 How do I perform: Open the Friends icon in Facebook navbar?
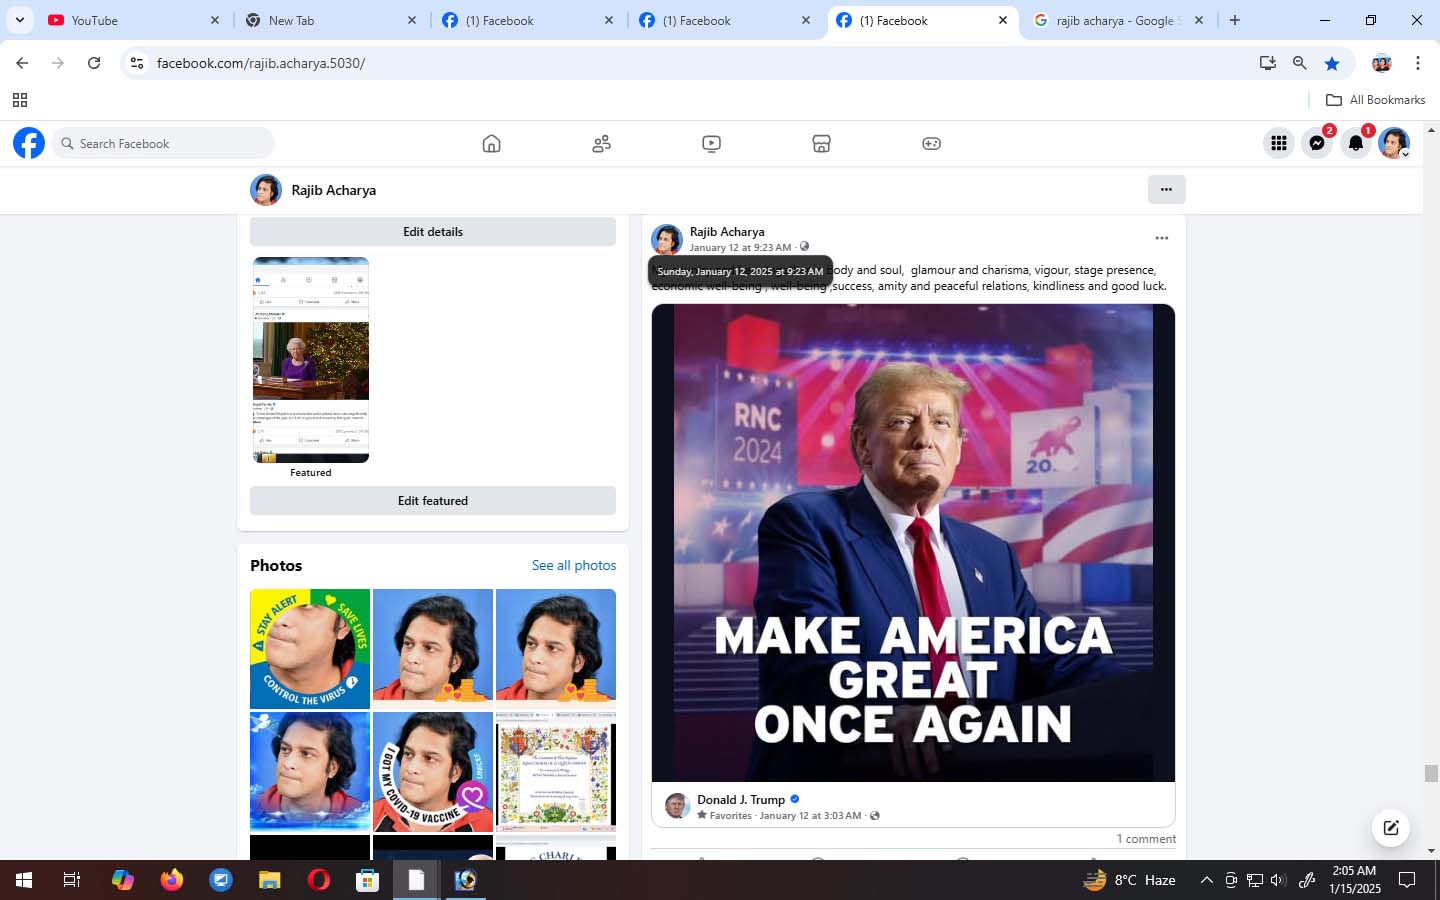tap(601, 144)
